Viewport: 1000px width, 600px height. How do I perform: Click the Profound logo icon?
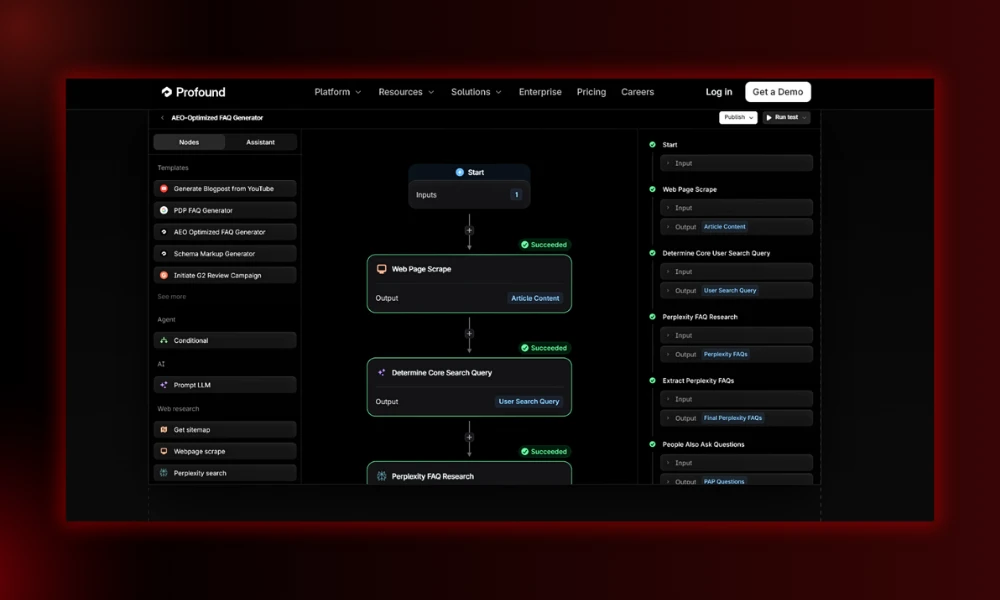[166, 92]
